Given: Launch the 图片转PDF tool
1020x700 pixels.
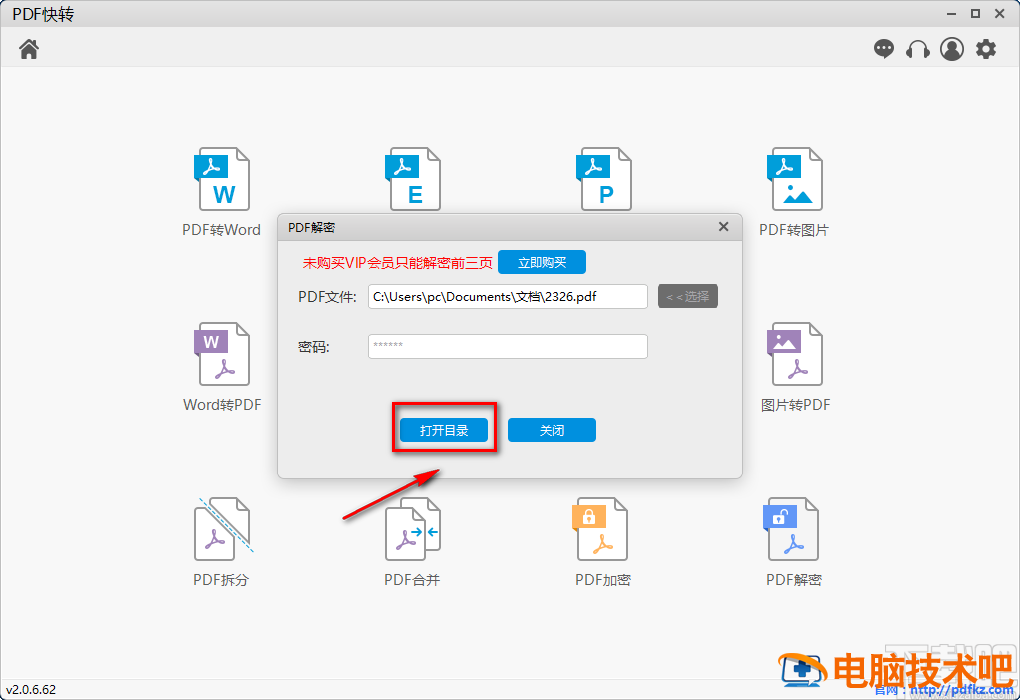Looking at the screenshot, I should pos(795,368).
